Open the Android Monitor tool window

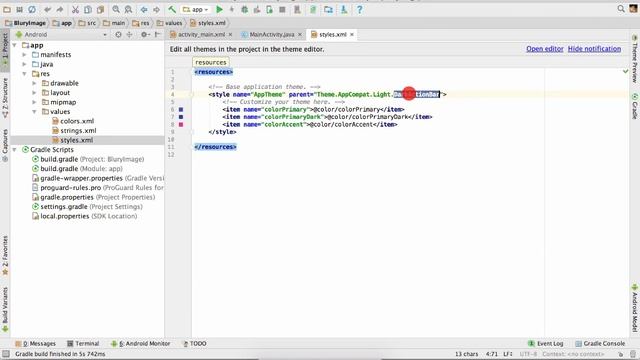(141, 344)
